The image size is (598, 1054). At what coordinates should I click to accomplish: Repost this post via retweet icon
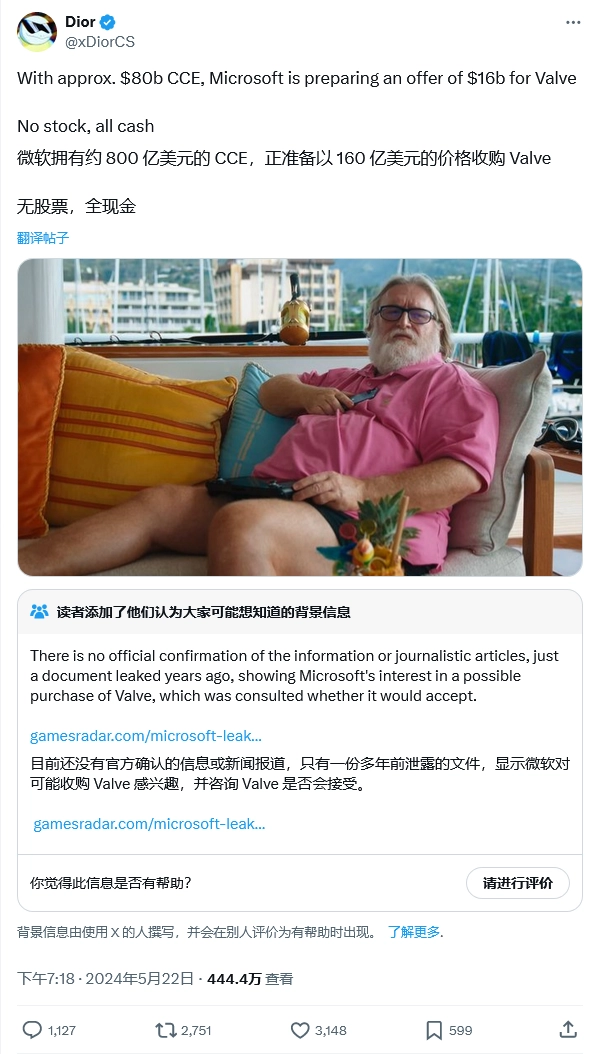[165, 1030]
